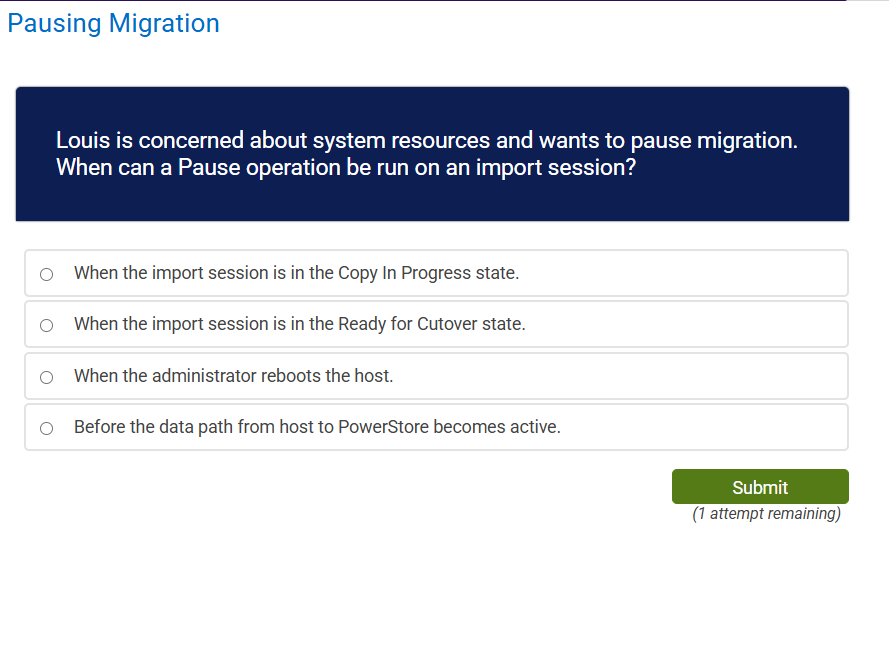Click answer text about host to PowerStore path
Image resolution: width=889 pixels, height=672 pixels.
pos(317,427)
